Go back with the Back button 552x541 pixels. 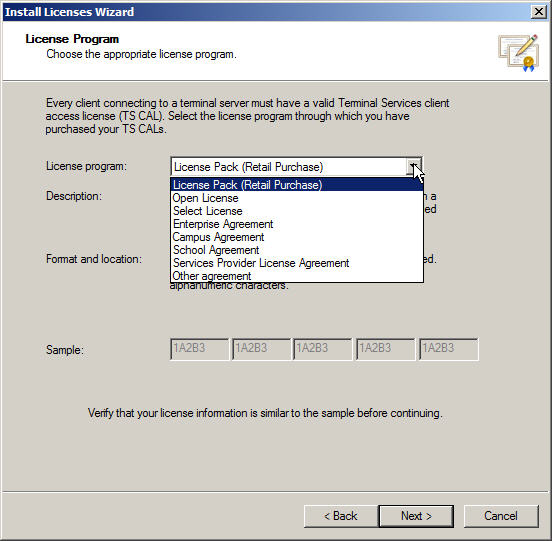coord(341,516)
